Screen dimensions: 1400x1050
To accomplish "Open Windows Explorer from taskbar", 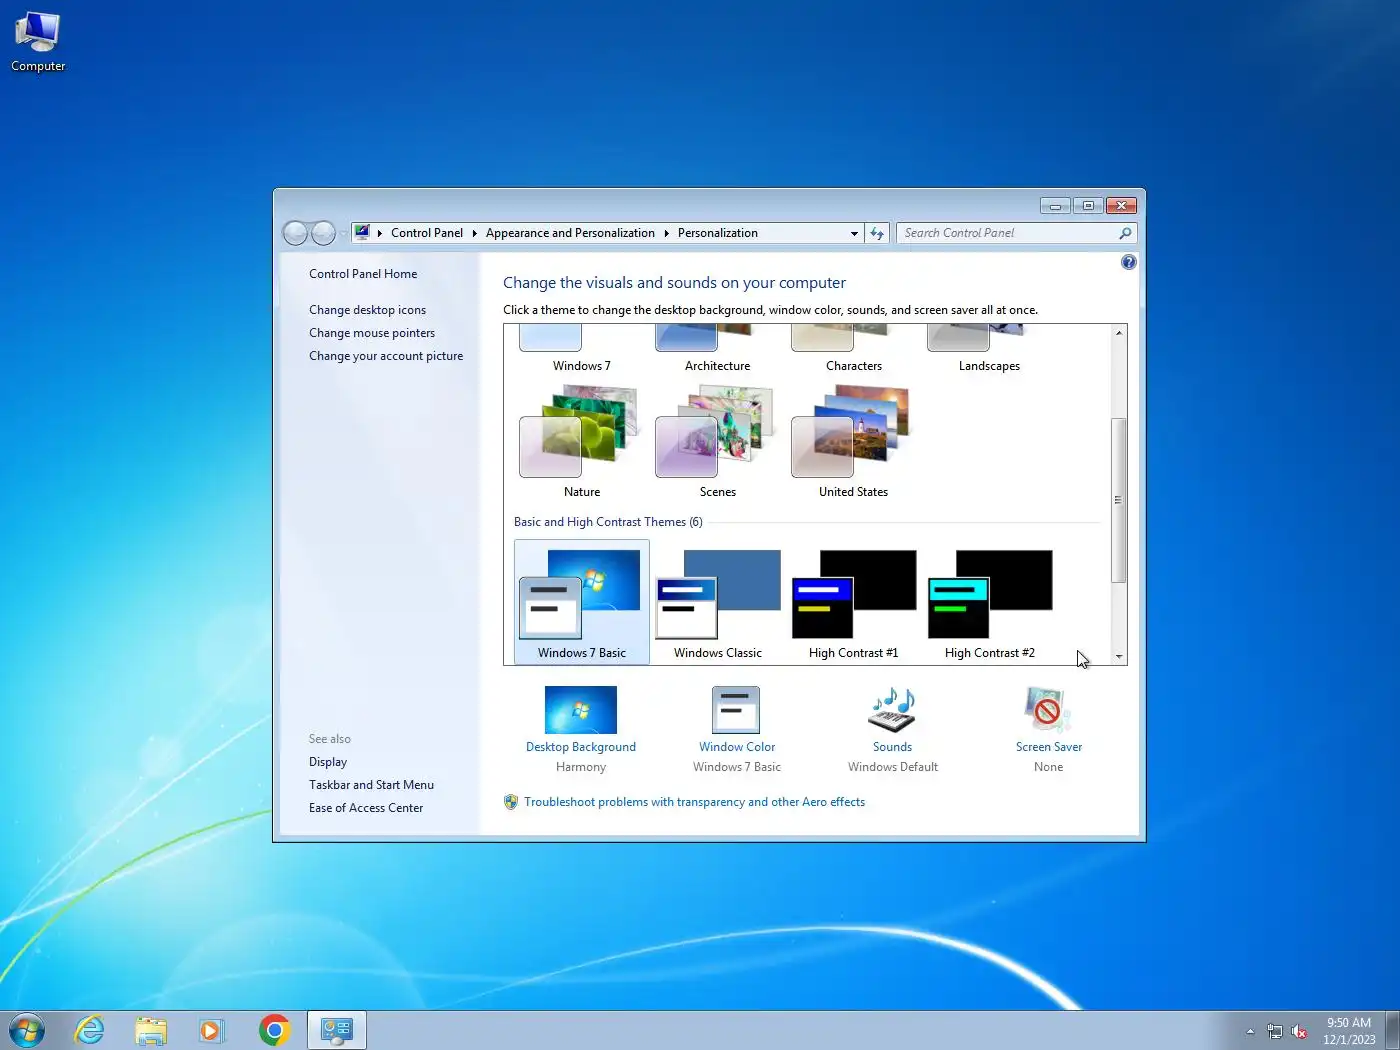I will click(151, 1030).
